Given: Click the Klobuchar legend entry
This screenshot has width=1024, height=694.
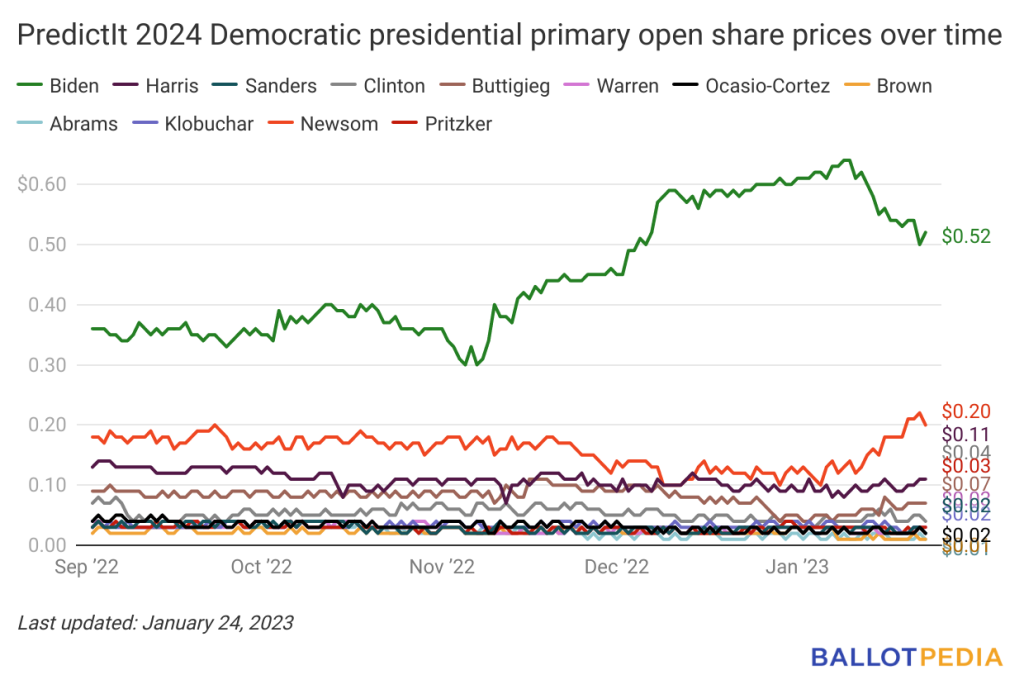Looking at the screenshot, I should (193, 123).
